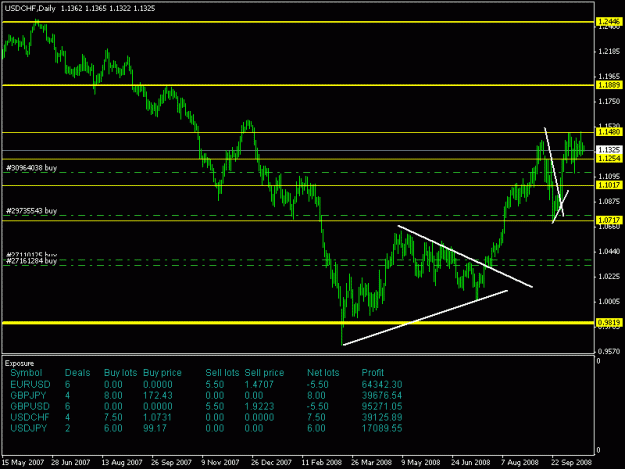Screen dimensions: 625x469
Task: Click the 24 Jun 2008 date label
Action: pyautogui.click(x=471, y=462)
